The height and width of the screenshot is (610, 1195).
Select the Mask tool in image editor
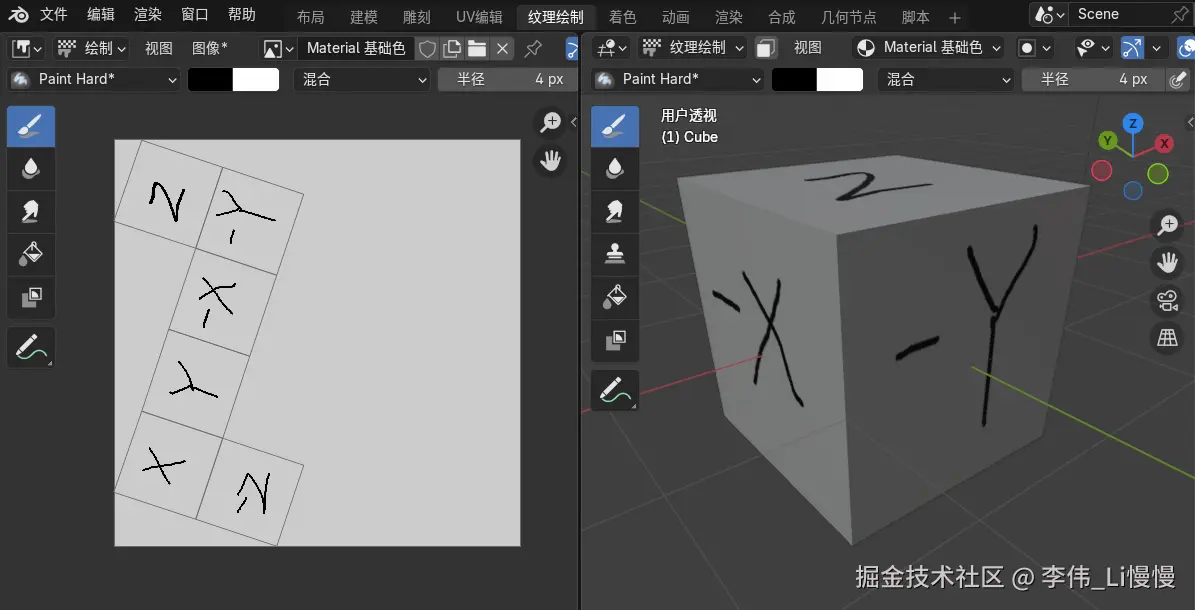click(x=31, y=297)
